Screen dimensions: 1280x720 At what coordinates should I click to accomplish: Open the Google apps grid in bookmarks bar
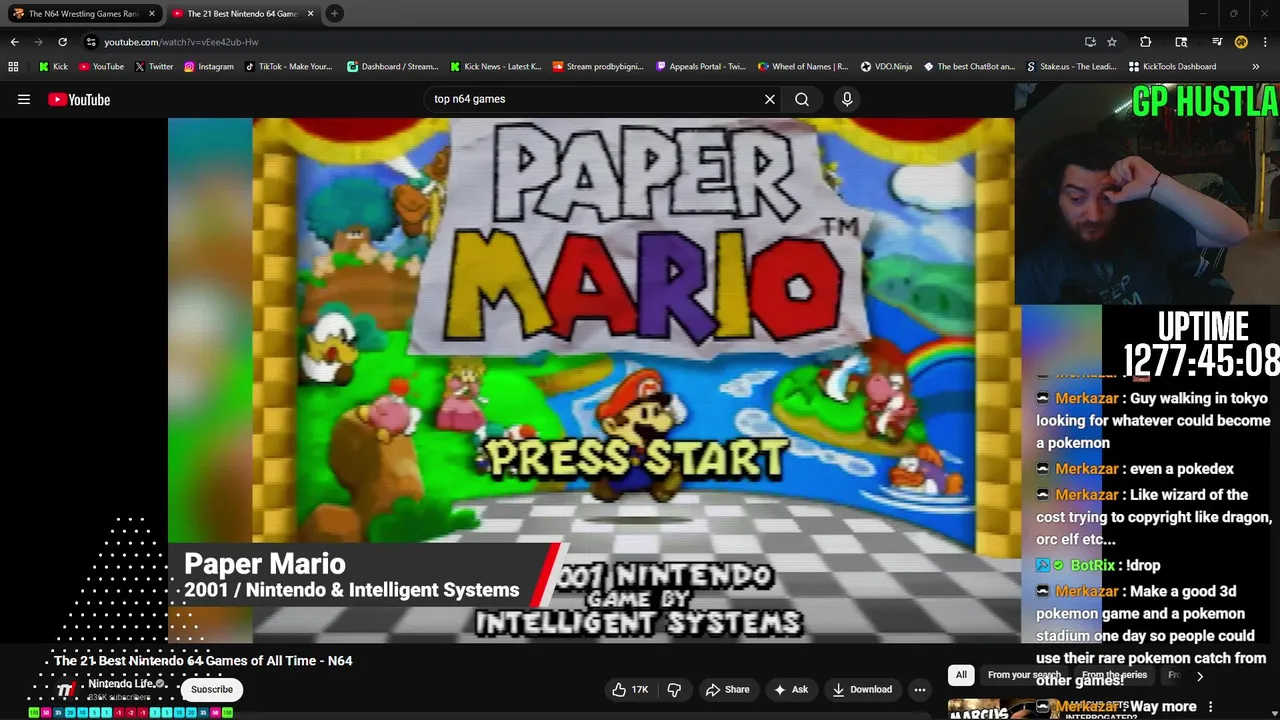13,67
